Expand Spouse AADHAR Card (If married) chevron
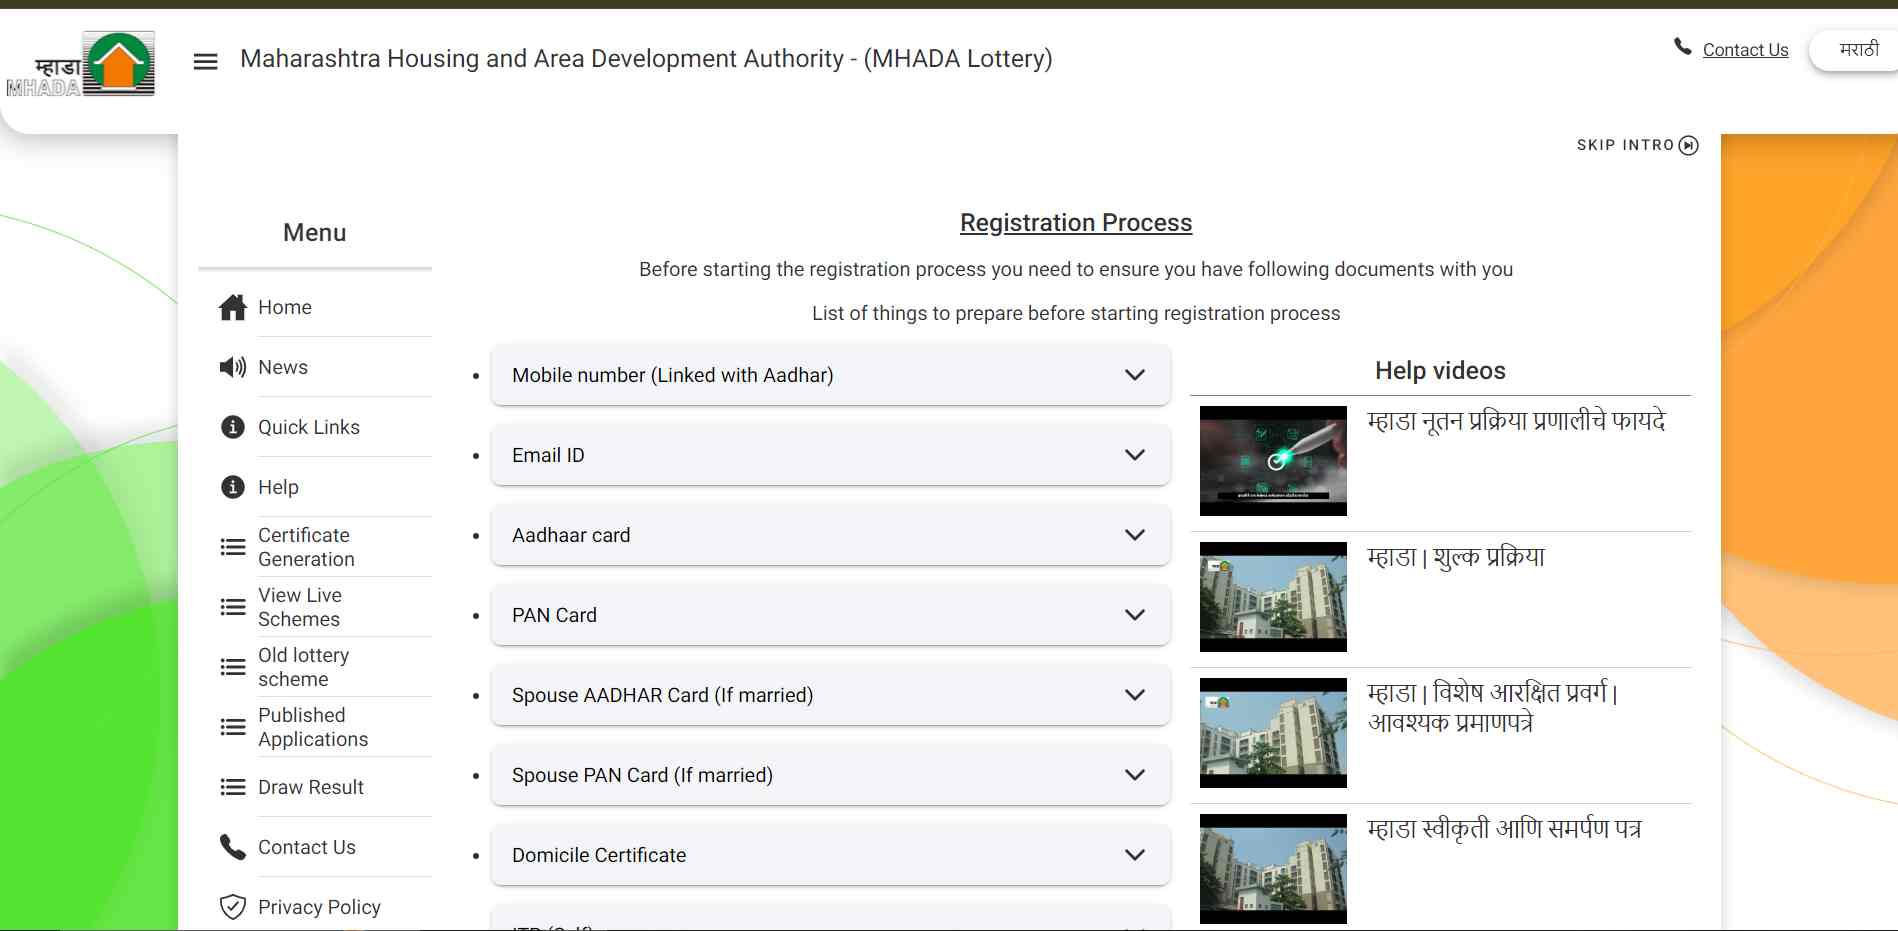The image size is (1898, 931). pos(1135,695)
